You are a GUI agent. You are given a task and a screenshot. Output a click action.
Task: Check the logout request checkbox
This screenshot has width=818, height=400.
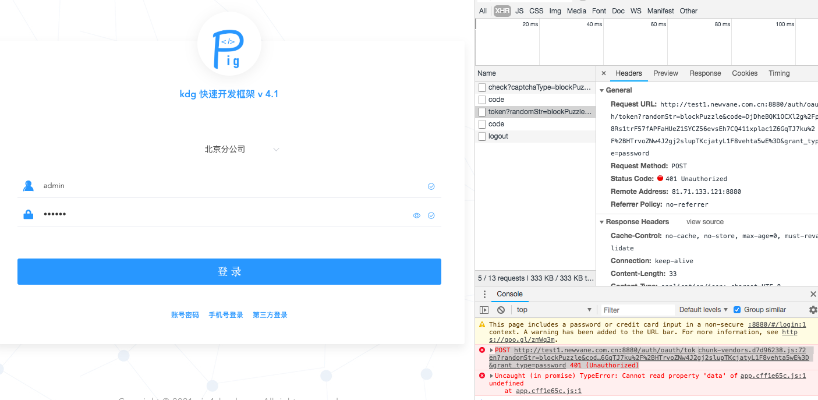482,136
